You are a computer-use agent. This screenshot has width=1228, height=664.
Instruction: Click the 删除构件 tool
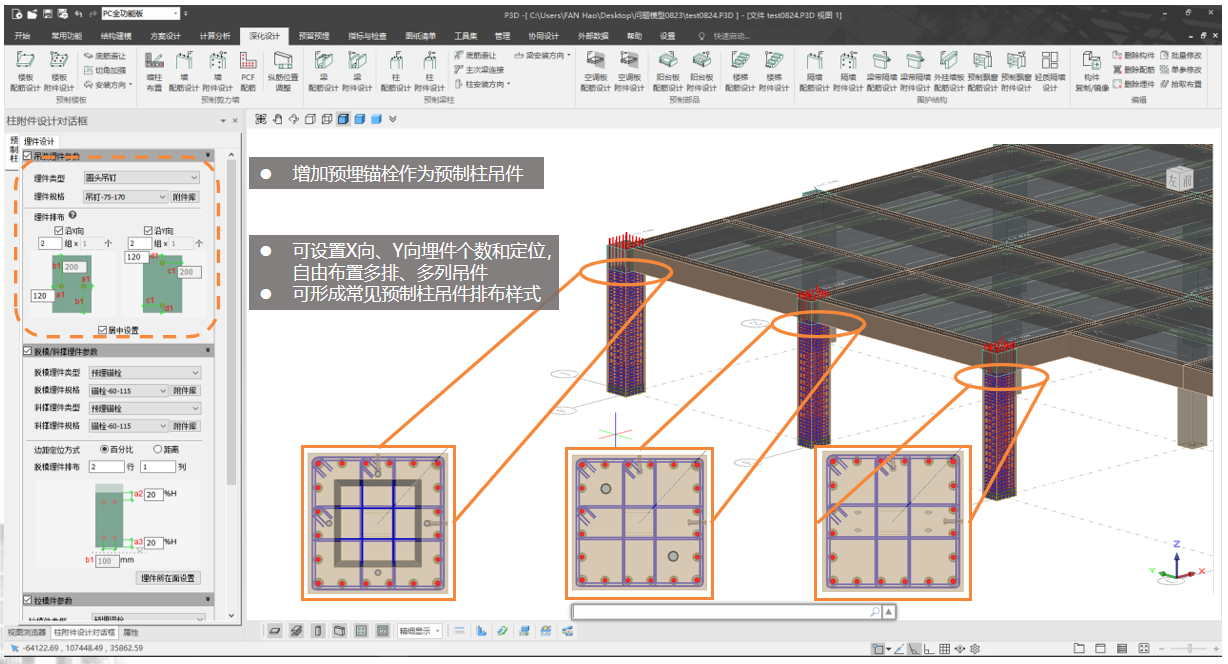[x=1133, y=55]
